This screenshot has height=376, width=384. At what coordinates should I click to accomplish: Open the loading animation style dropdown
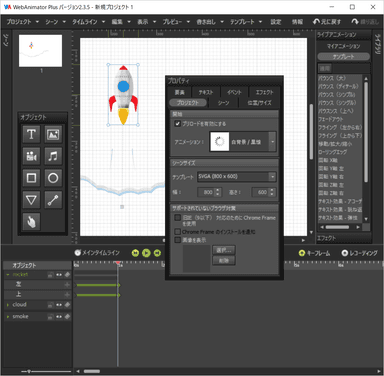pyautogui.click(x=243, y=141)
